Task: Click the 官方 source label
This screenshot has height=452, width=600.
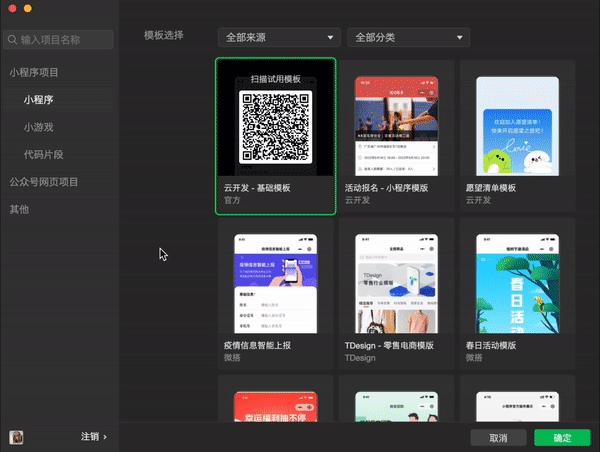Action: (x=232, y=200)
